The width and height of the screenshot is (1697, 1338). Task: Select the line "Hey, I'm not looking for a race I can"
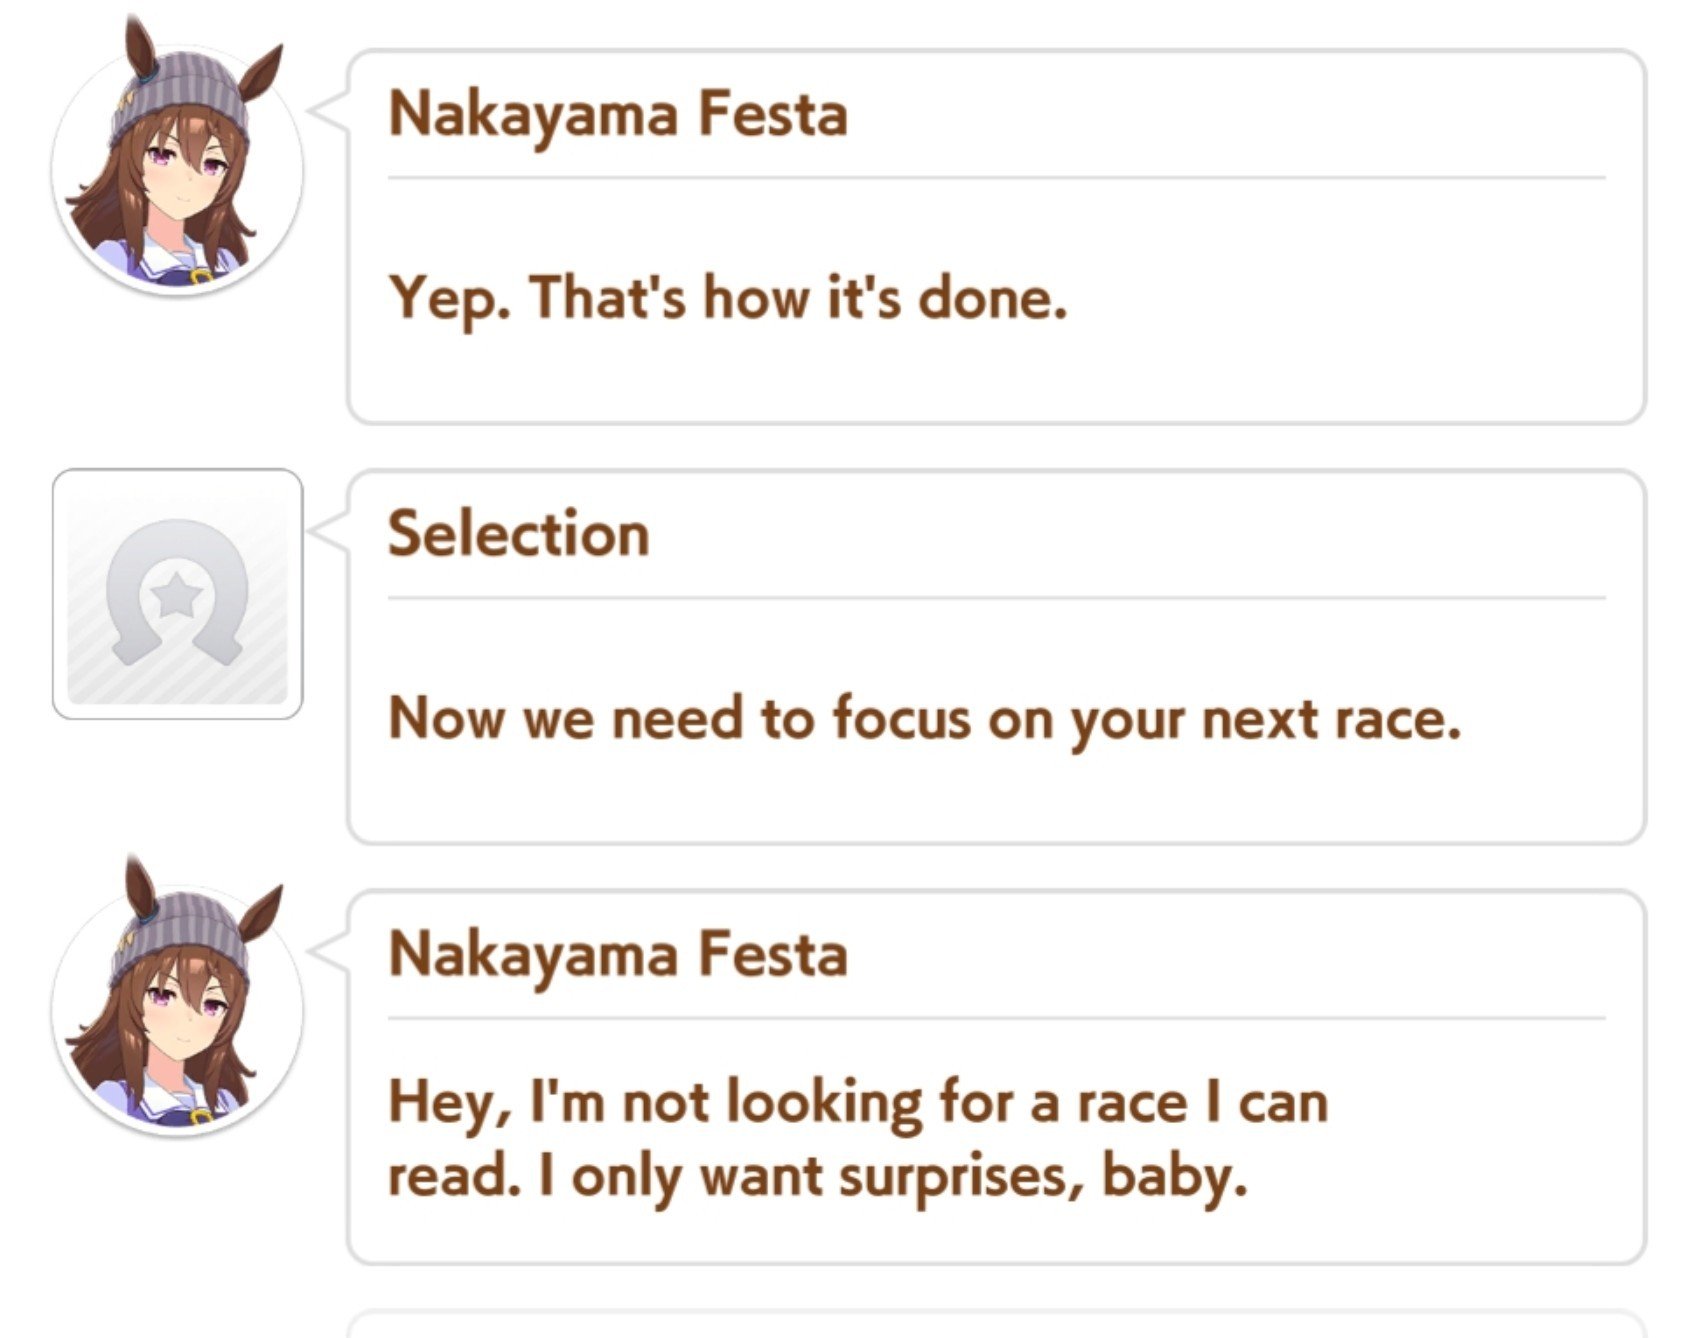[858, 1103]
